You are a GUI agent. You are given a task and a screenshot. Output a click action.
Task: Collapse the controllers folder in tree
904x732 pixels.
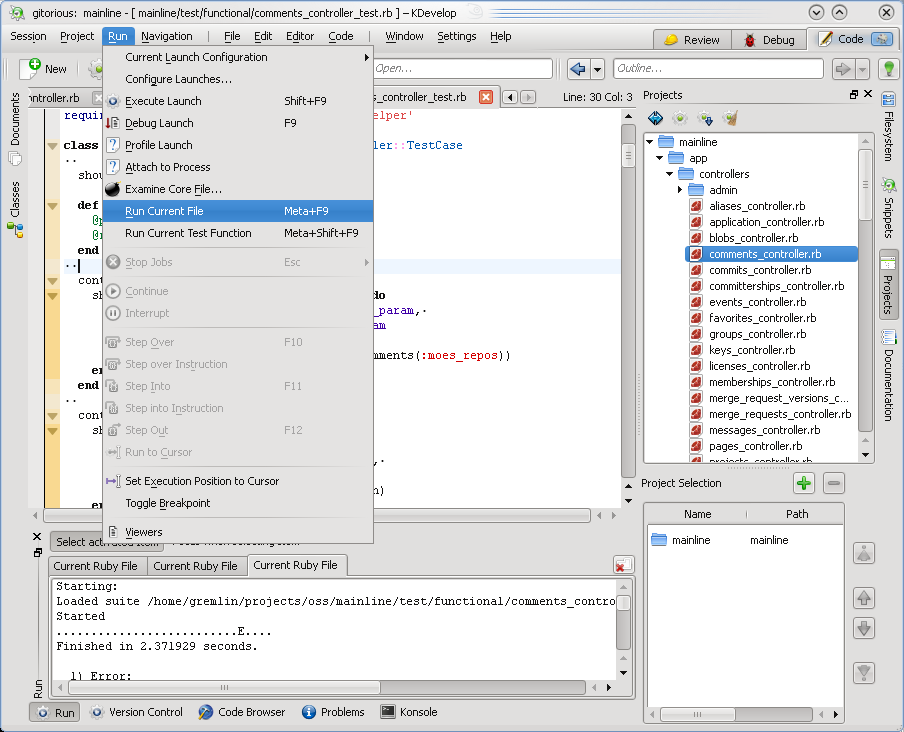[x=669, y=173]
